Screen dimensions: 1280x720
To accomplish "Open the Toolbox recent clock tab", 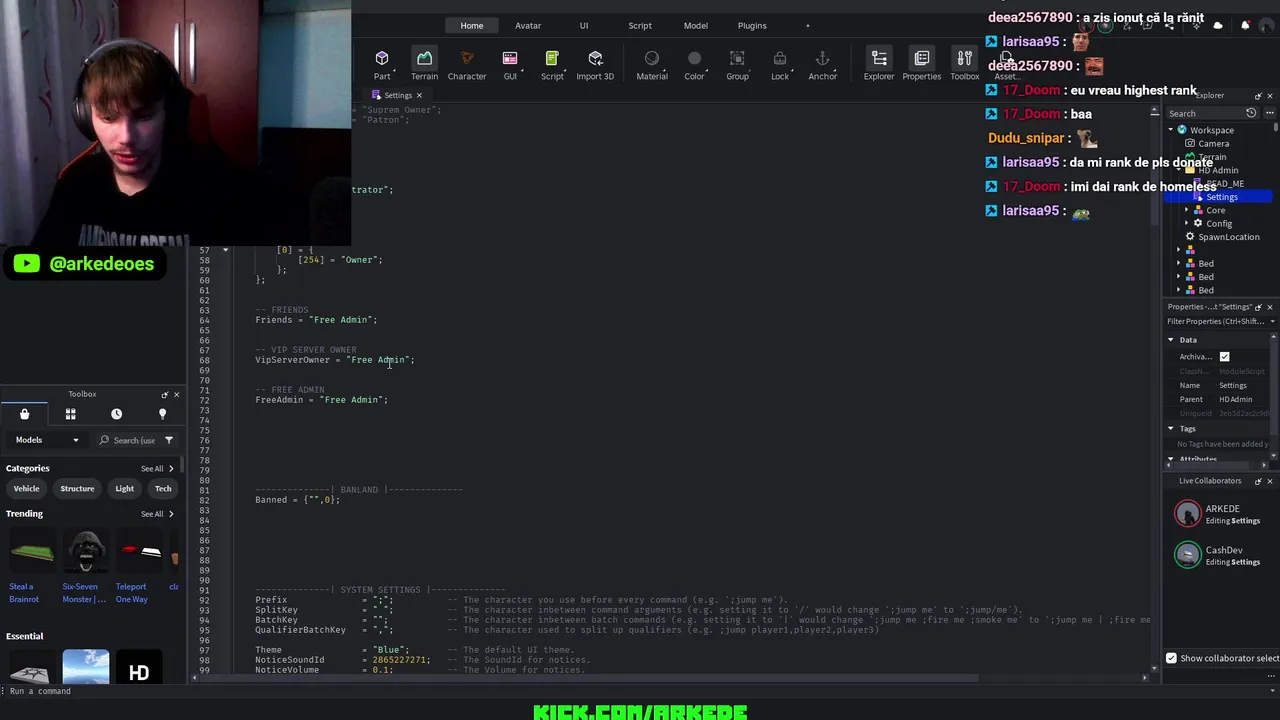I will tap(116, 414).
